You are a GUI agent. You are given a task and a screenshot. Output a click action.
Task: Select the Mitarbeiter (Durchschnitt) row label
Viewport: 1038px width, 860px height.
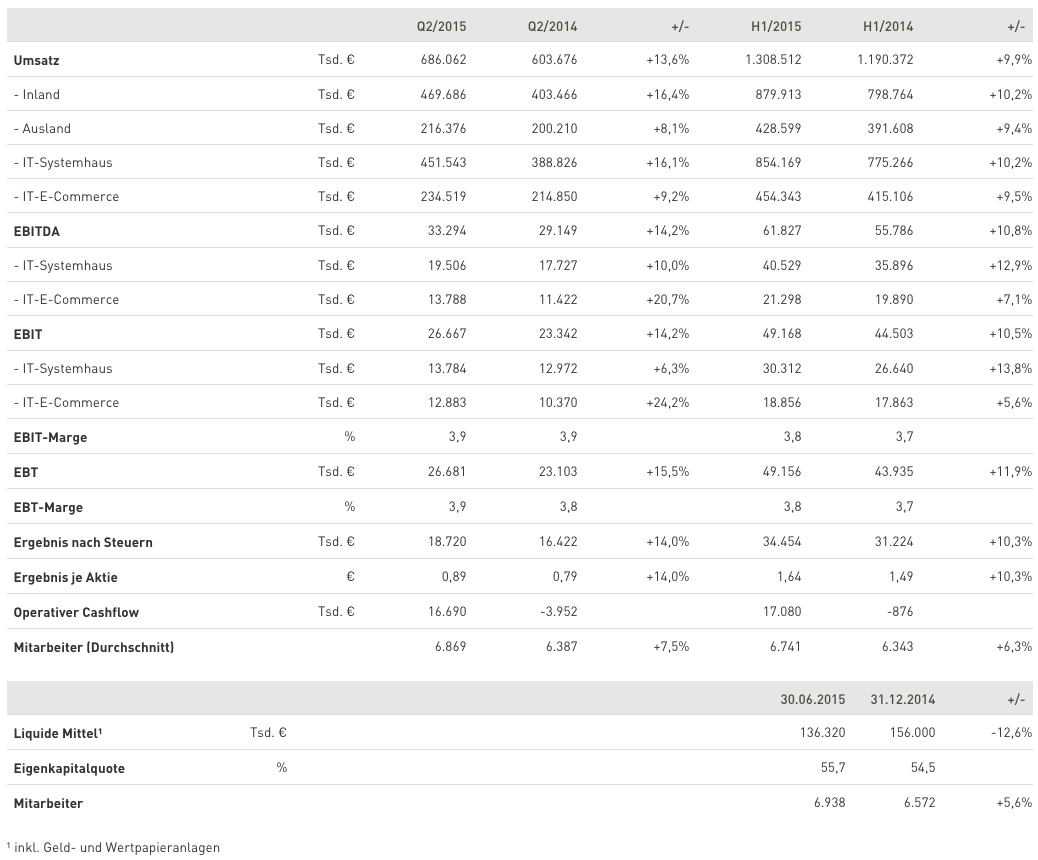[x=94, y=647]
